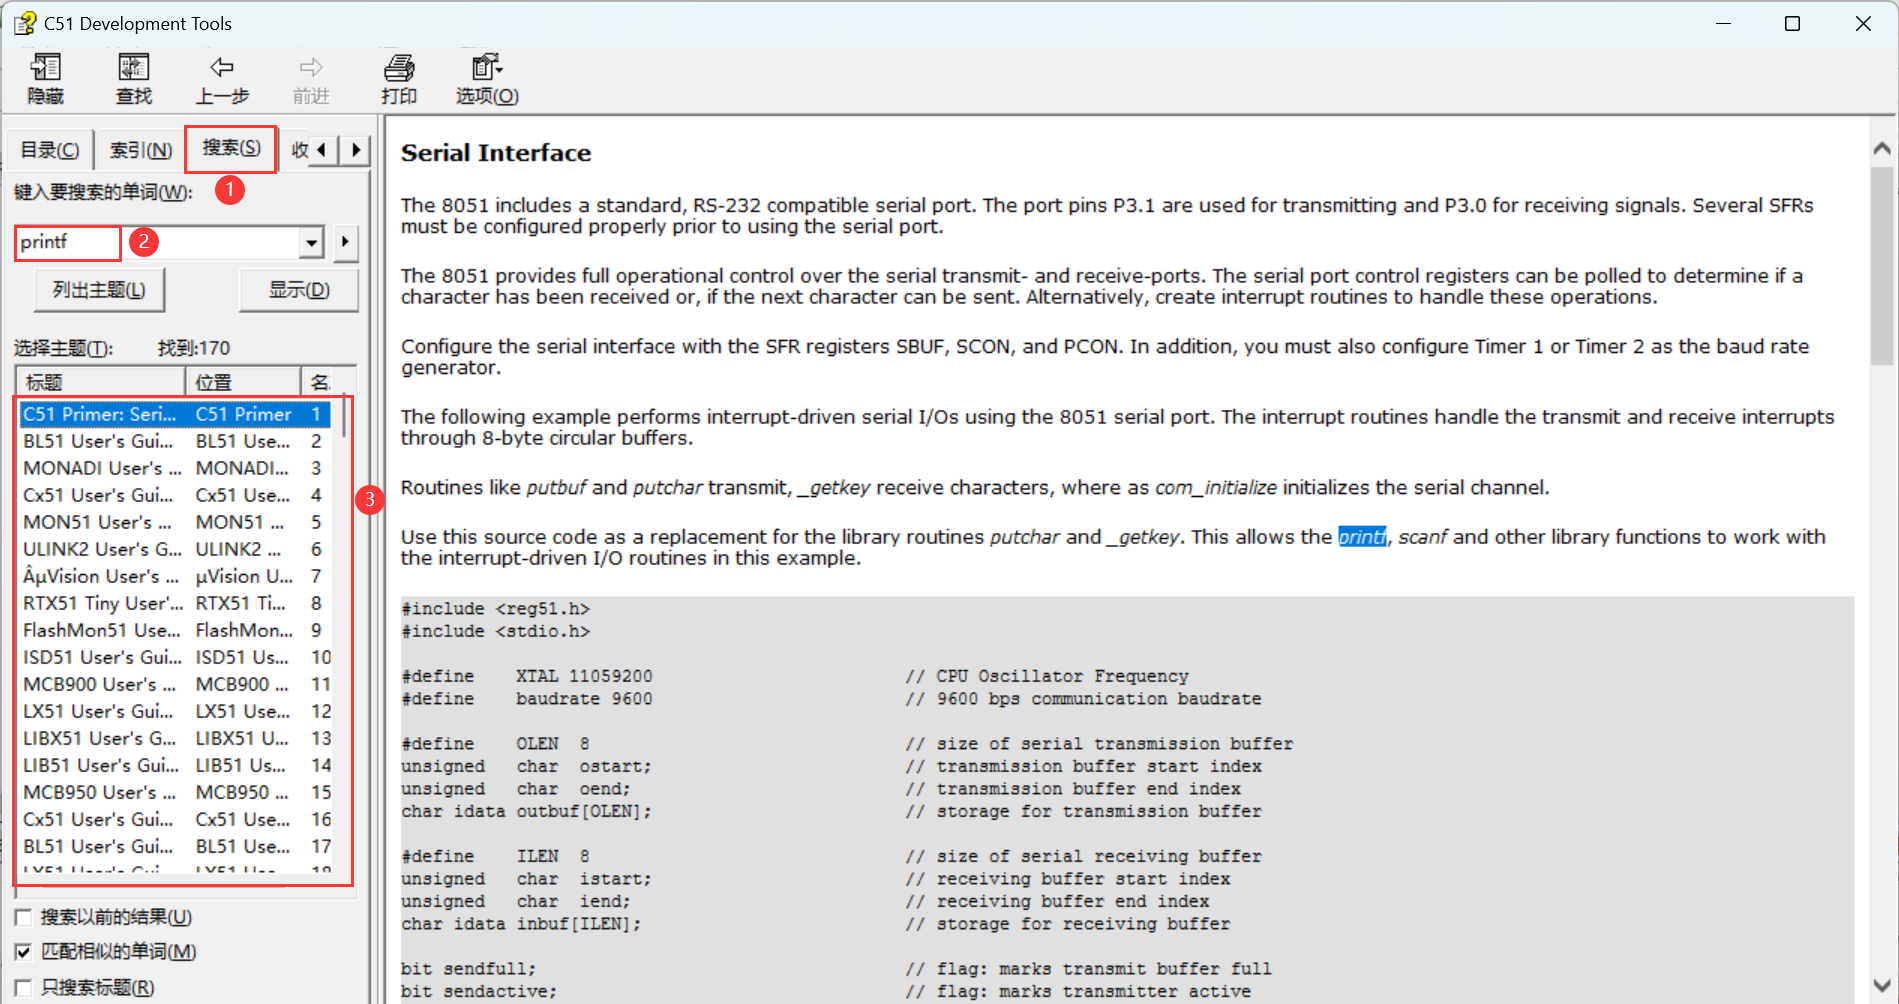Select result BL51 User's Gui... rank 17
This screenshot has height=1004, width=1899.
(x=175, y=846)
